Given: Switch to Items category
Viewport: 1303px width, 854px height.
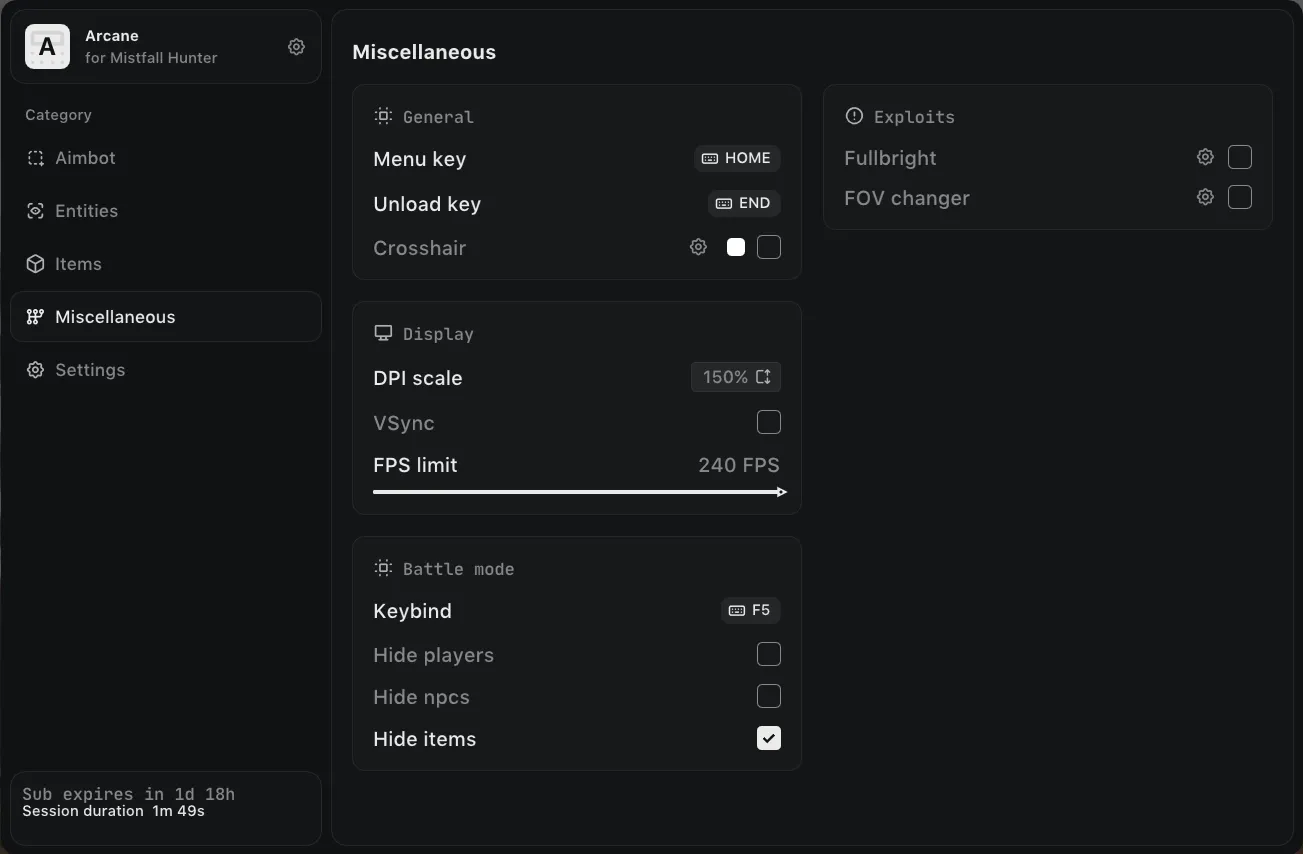Looking at the screenshot, I should pos(166,264).
